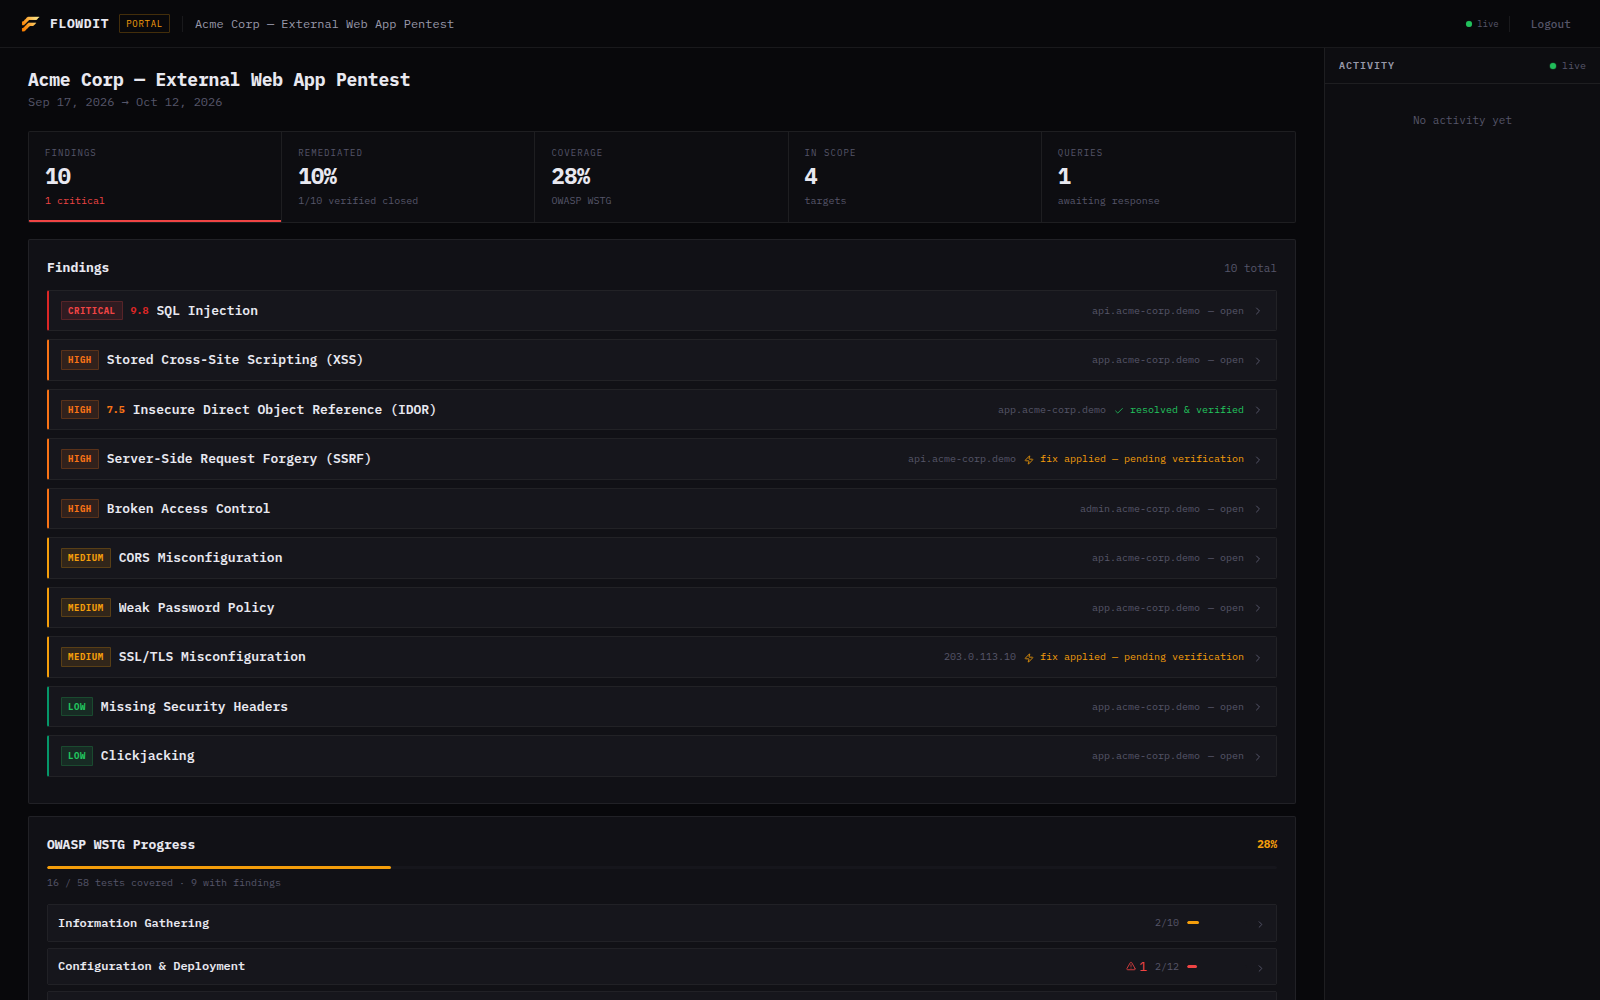Screen dimensions: 1600x1000
Task: Click the Flowdit logo icon
Action: 30,24
